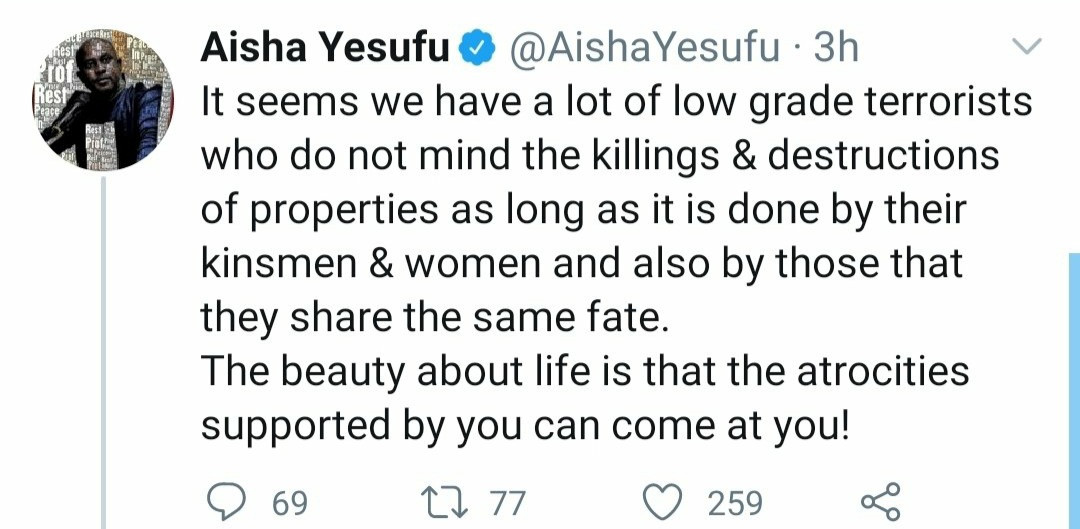Open the tweet via the 3h timestamp
This screenshot has width=1080, height=529.
[x=836, y=48]
